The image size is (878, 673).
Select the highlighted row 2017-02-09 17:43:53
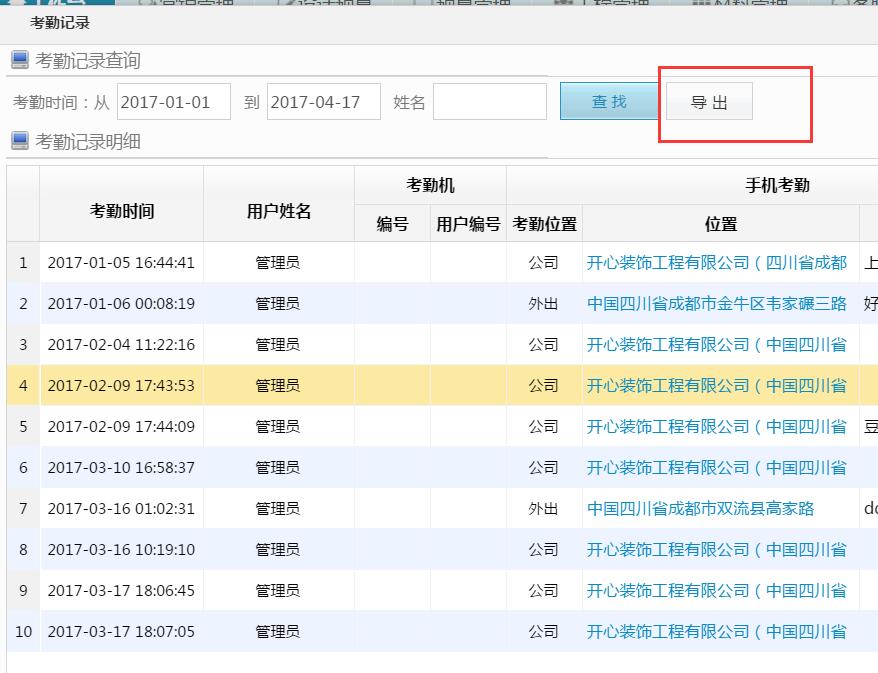121,386
